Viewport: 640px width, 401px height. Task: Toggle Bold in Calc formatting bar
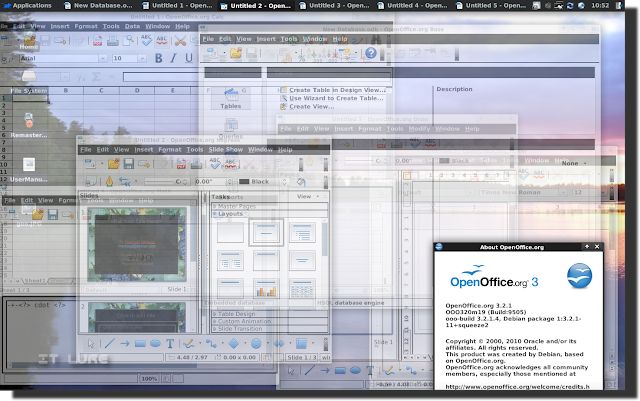pos(158,58)
